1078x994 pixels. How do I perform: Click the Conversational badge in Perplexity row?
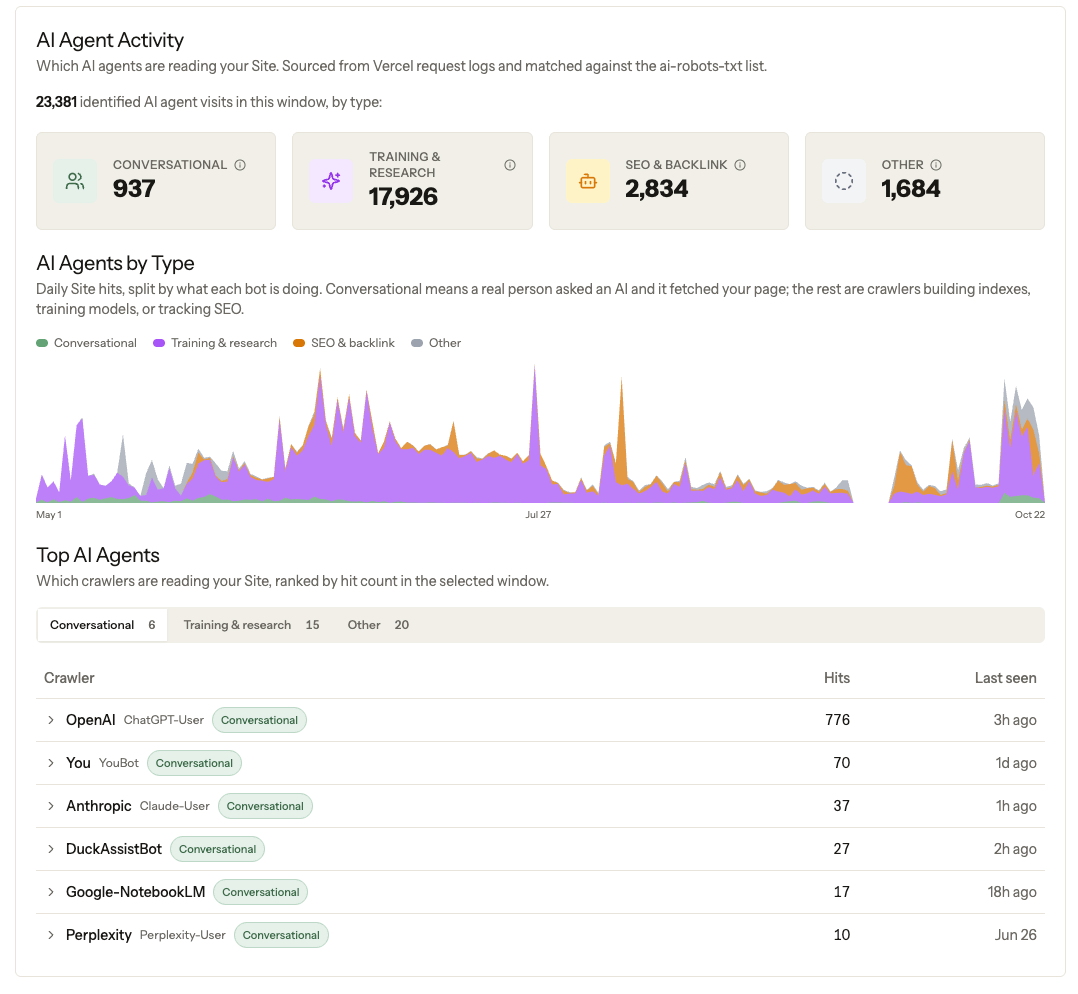click(x=281, y=935)
